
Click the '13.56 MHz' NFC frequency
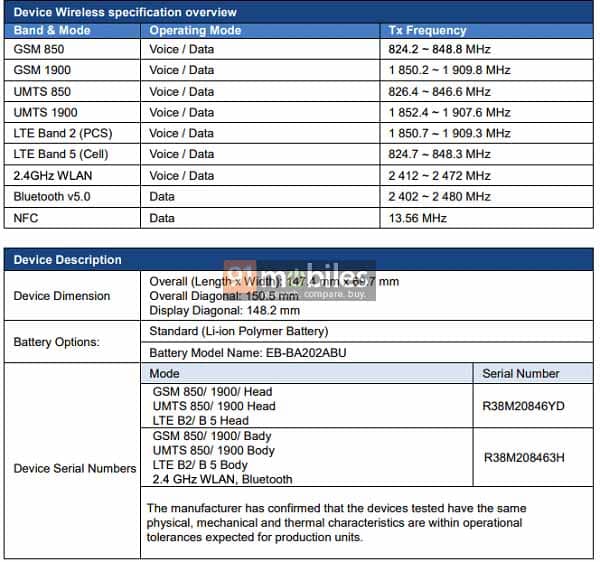pos(417,218)
